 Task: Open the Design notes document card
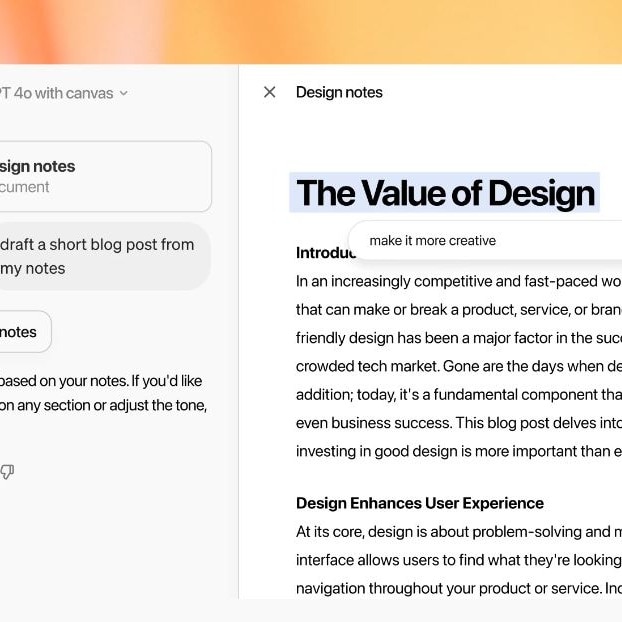point(106,176)
